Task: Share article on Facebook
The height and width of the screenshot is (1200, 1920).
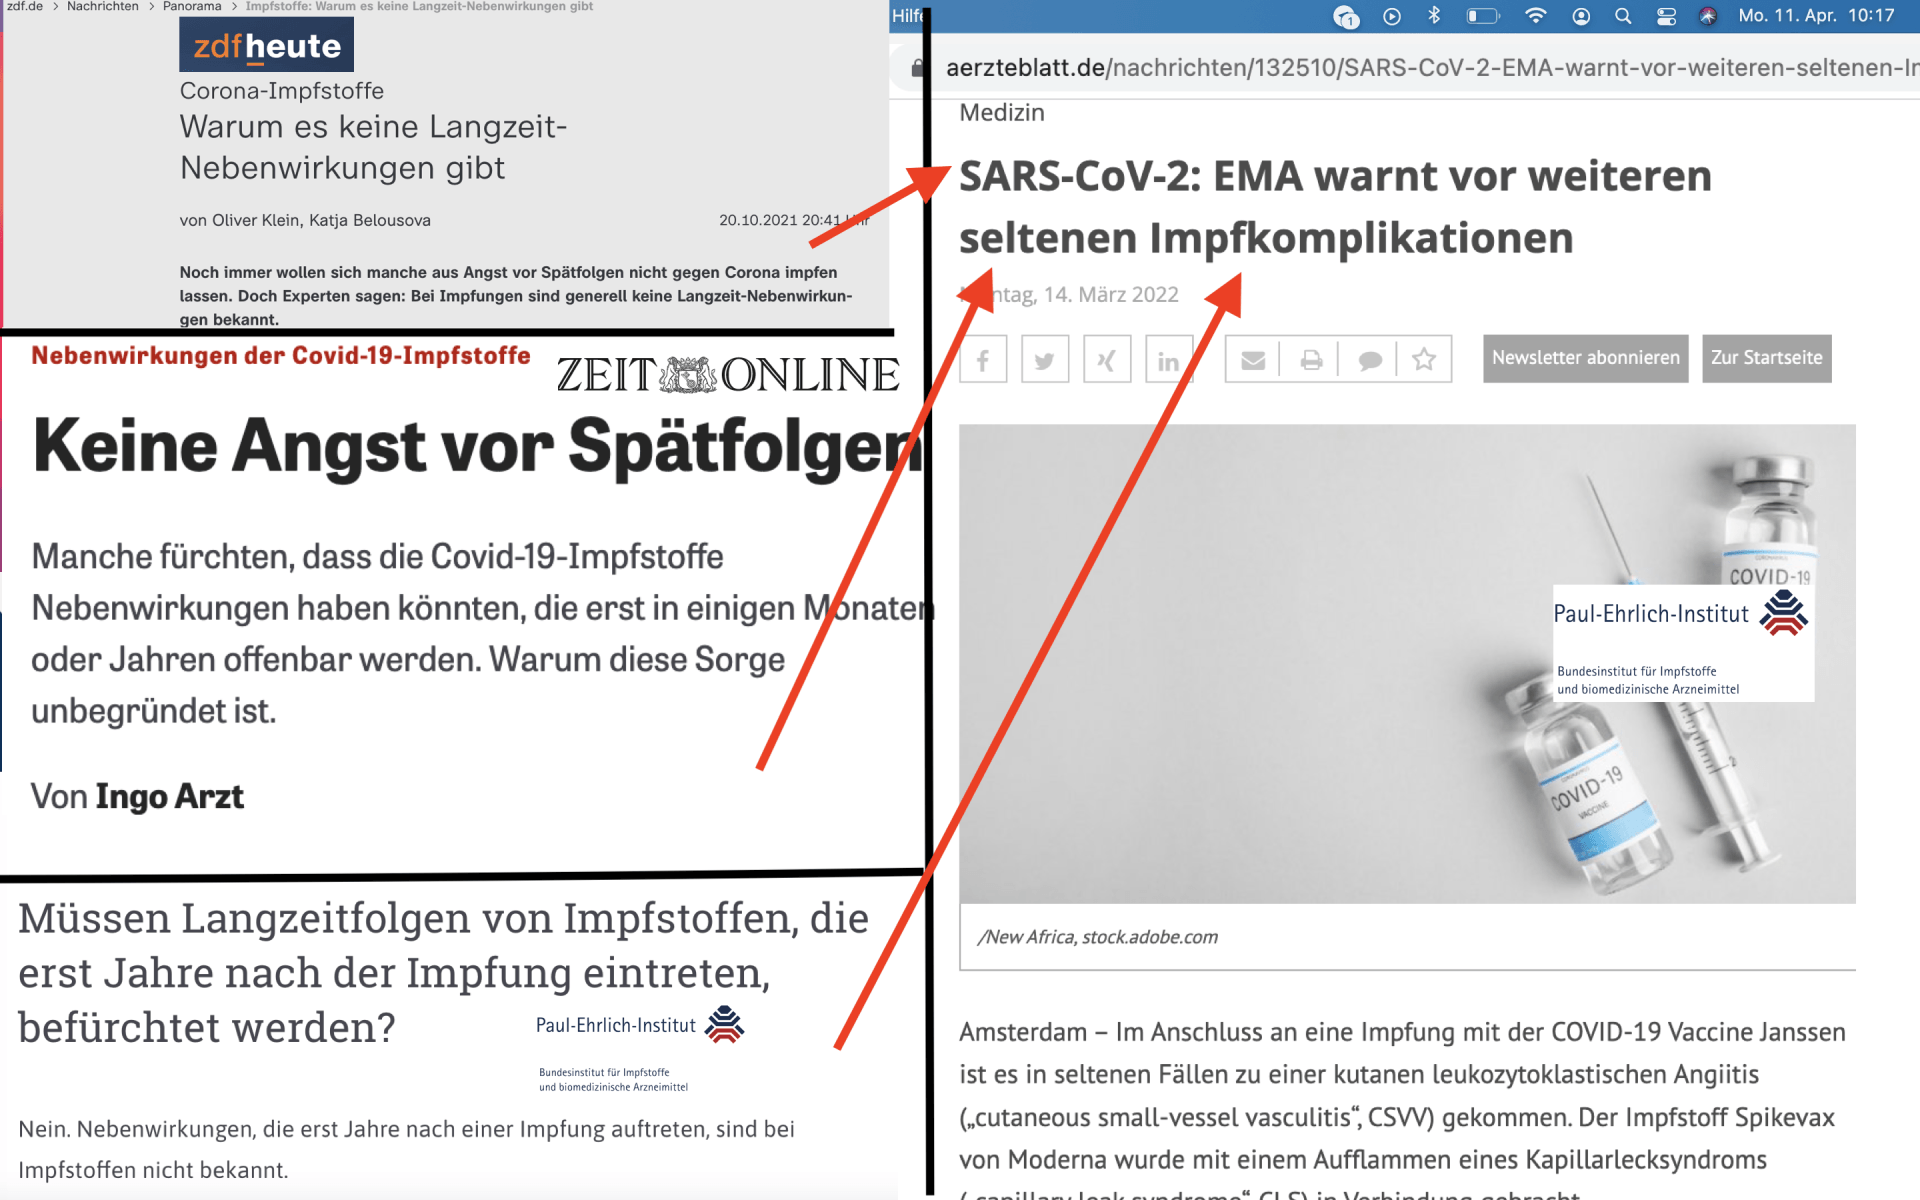Action: (983, 359)
